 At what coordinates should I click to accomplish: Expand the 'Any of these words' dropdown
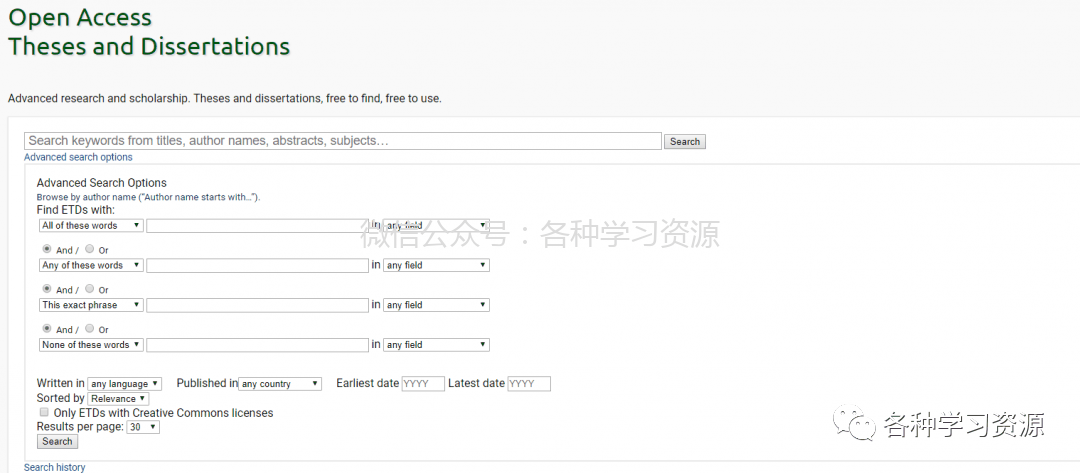click(x=91, y=266)
